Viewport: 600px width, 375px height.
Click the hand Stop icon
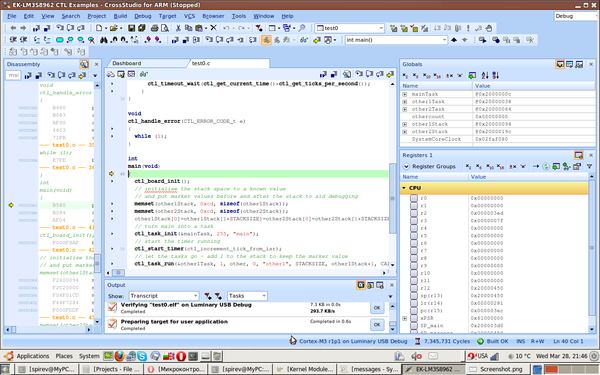click(489, 28)
